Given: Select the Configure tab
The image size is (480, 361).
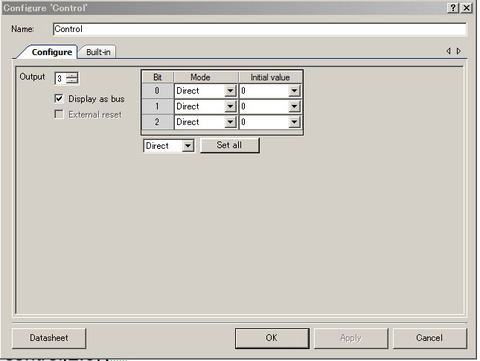Looking at the screenshot, I should point(52,52).
